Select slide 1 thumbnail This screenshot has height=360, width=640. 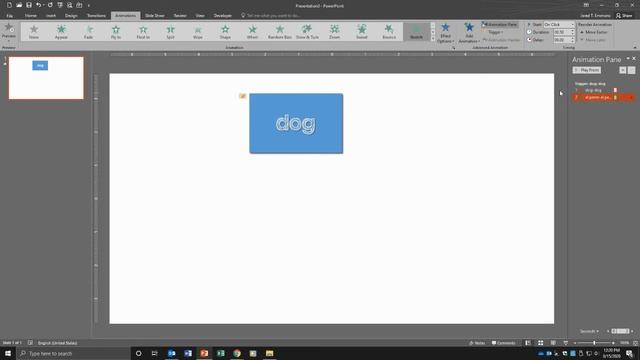click(46, 78)
